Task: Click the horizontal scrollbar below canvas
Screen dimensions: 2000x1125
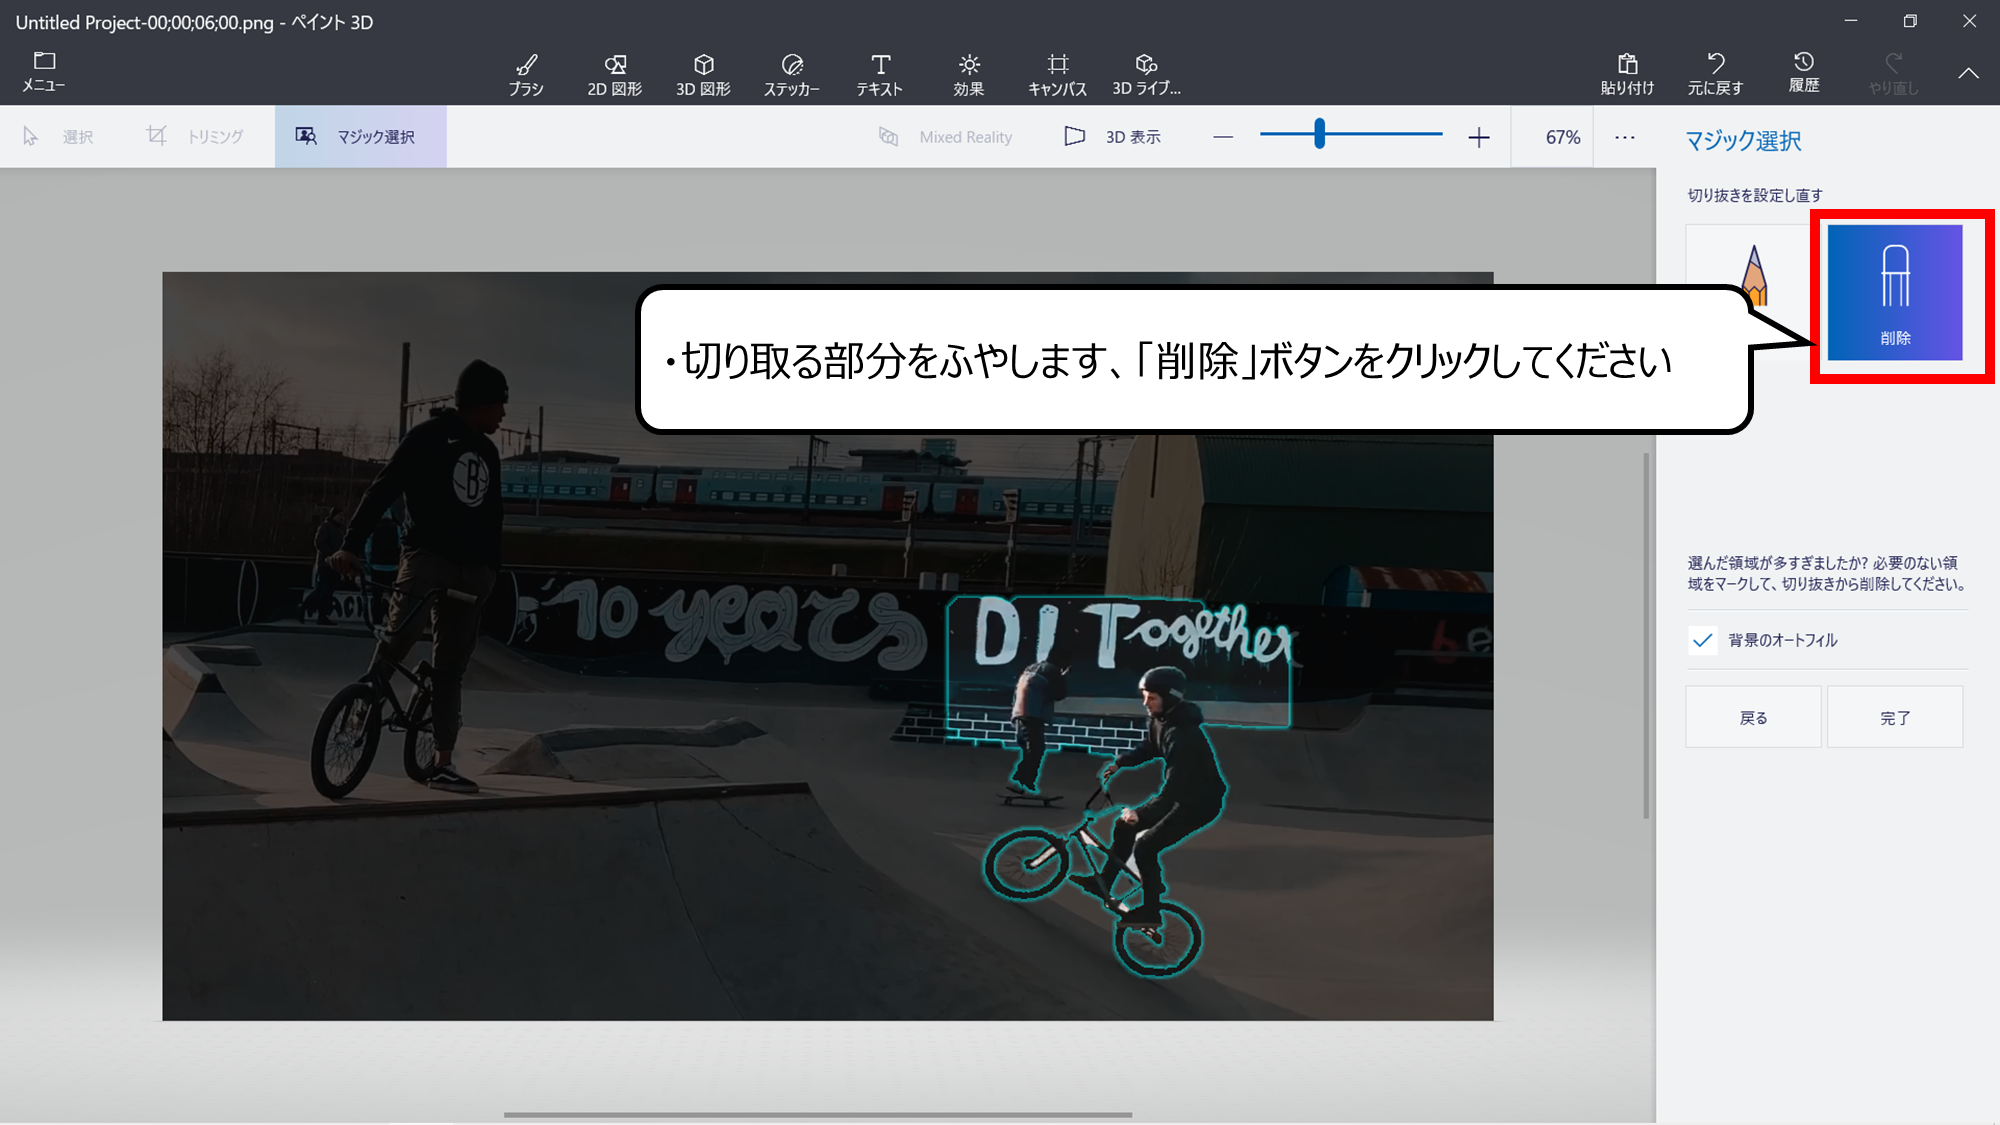Action: click(817, 1114)
